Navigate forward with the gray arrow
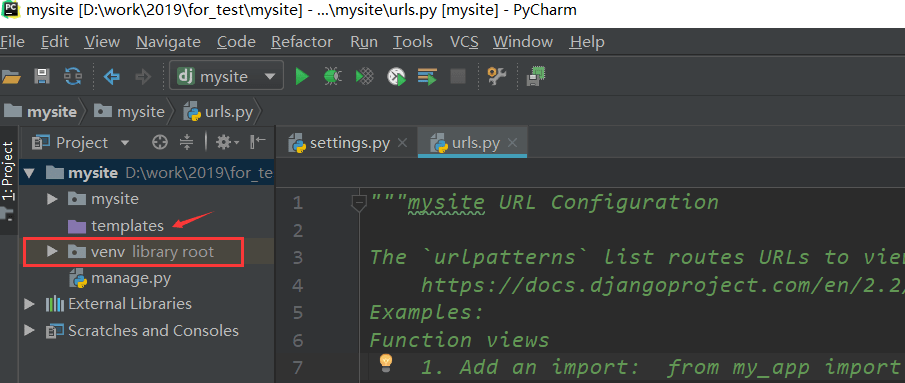The width and height of the screenshot is (905, 383). (x=142, y=77)
